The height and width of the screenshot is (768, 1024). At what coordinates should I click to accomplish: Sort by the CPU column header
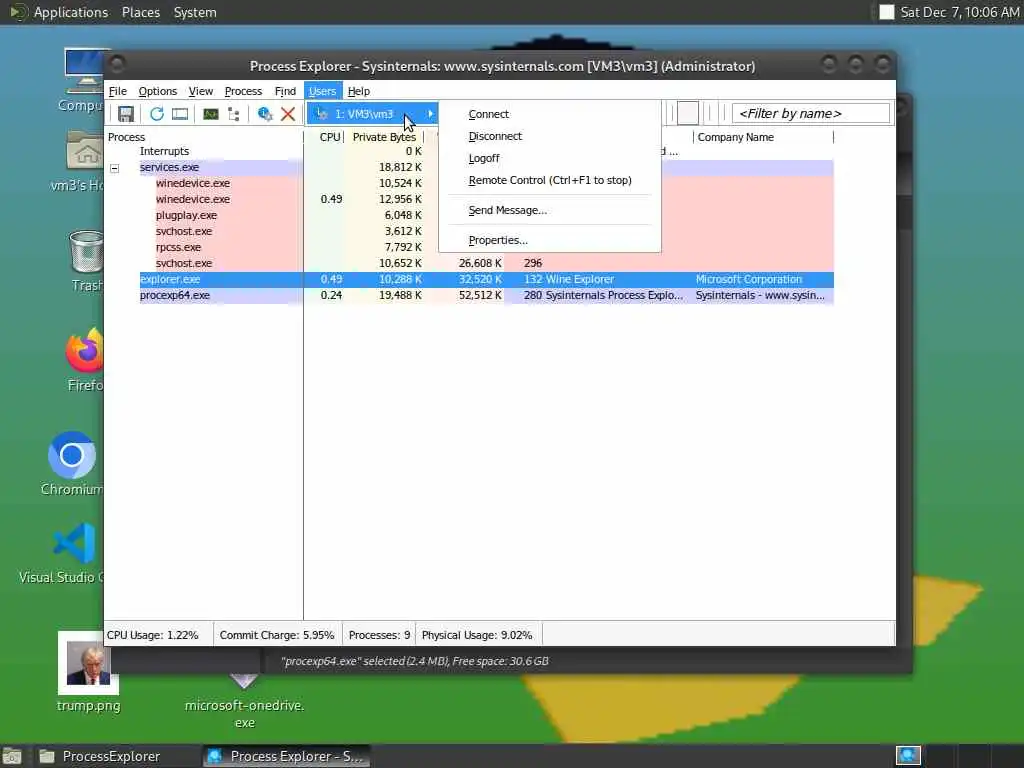click(x=325, y=137)
